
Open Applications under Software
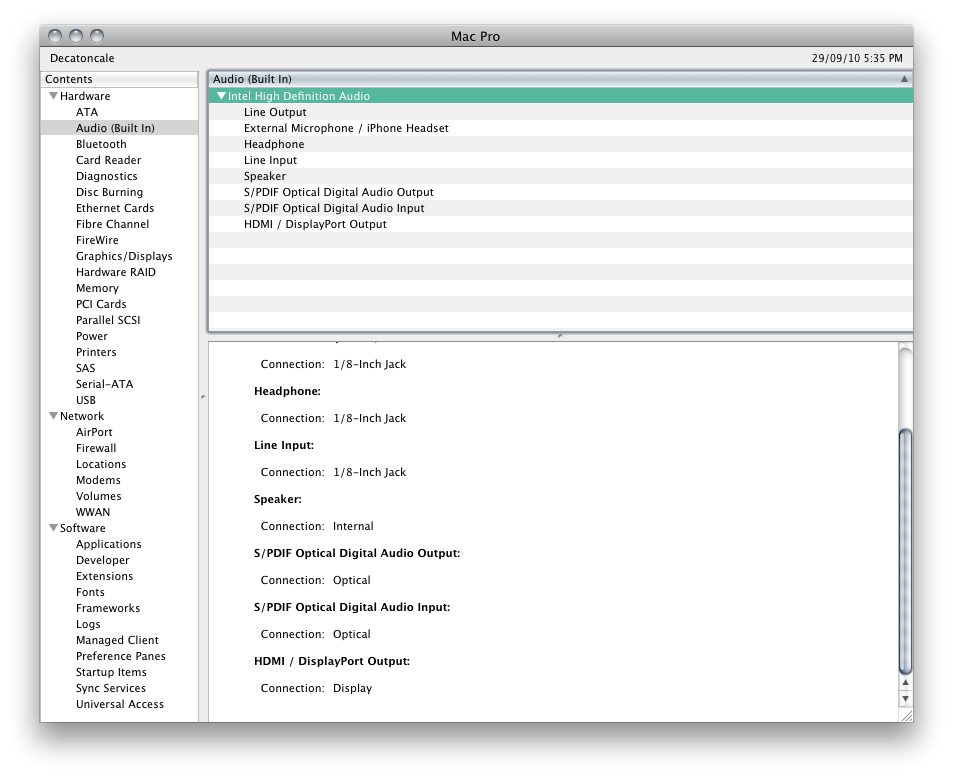(109, 544)
